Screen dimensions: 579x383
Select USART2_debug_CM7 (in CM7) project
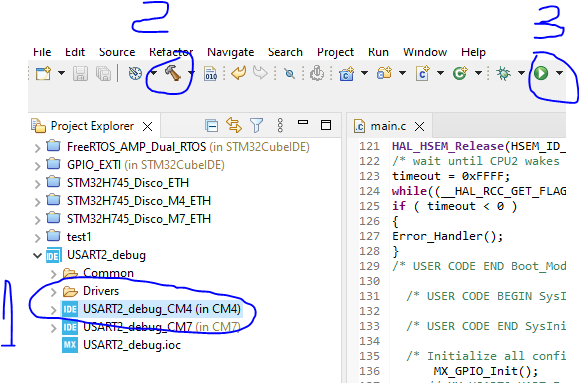(151, 327)
